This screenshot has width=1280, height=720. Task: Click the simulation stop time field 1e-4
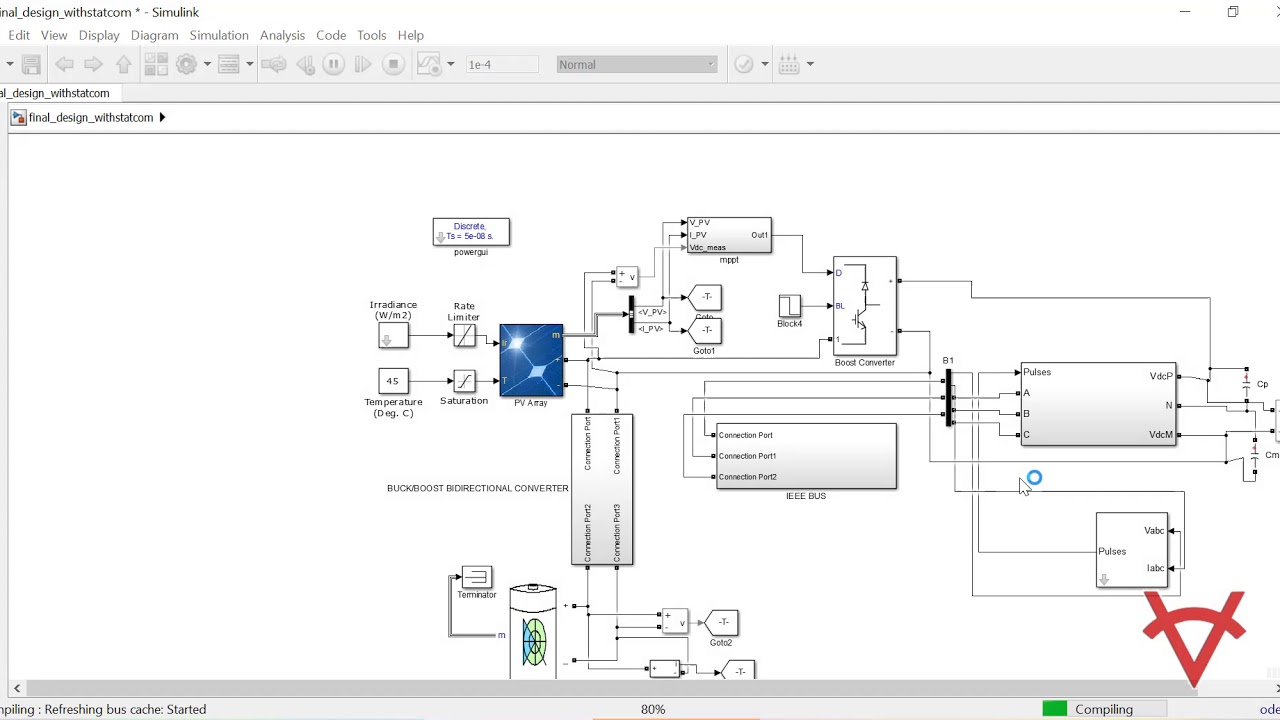502,64
